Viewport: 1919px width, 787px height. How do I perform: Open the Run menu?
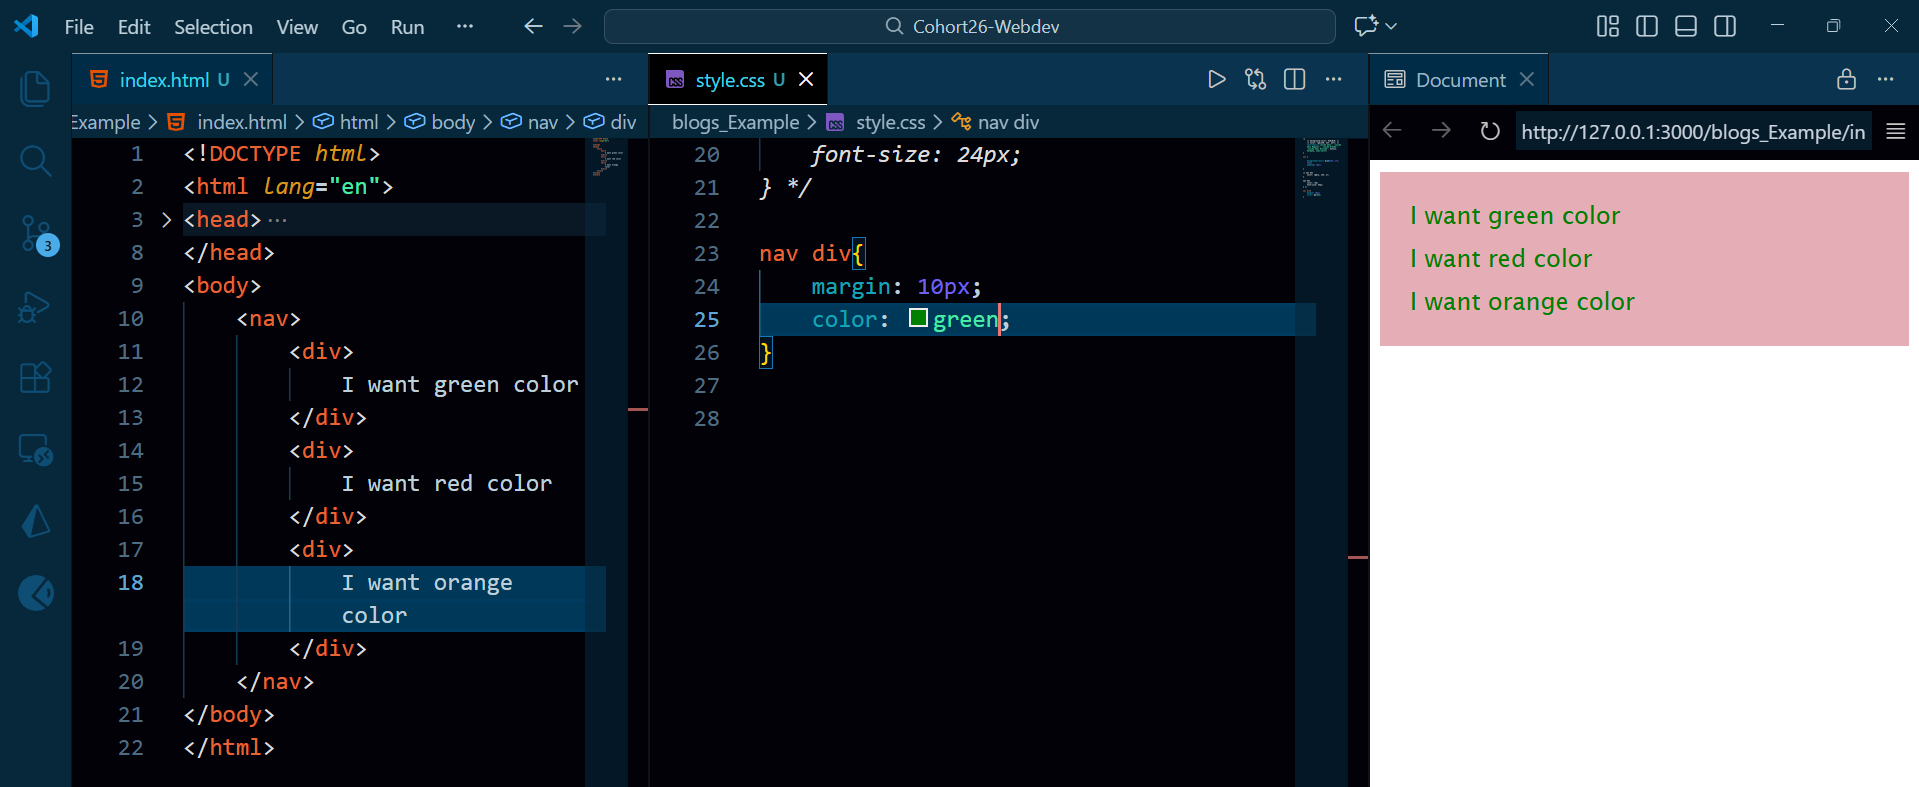pyautogui.click(x=407, y=27)
